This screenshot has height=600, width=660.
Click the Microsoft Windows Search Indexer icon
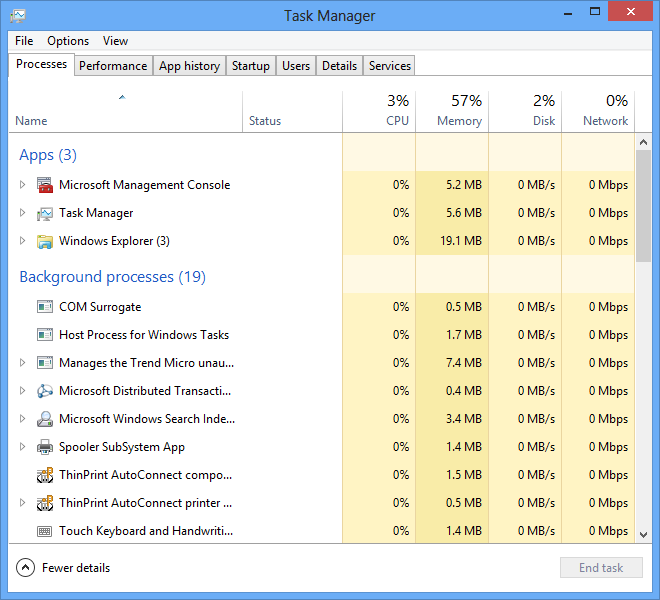coord(44,419)
